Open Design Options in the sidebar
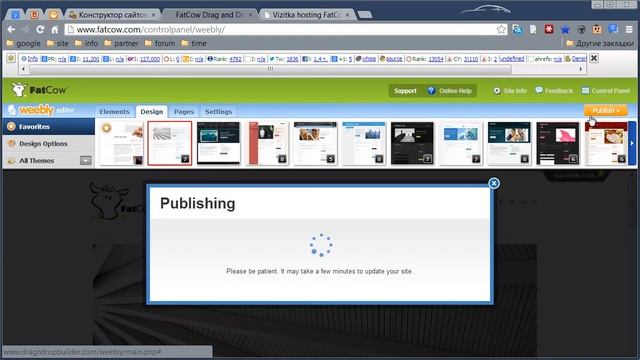This screenshot has height=360, width=640. [48, 144]
